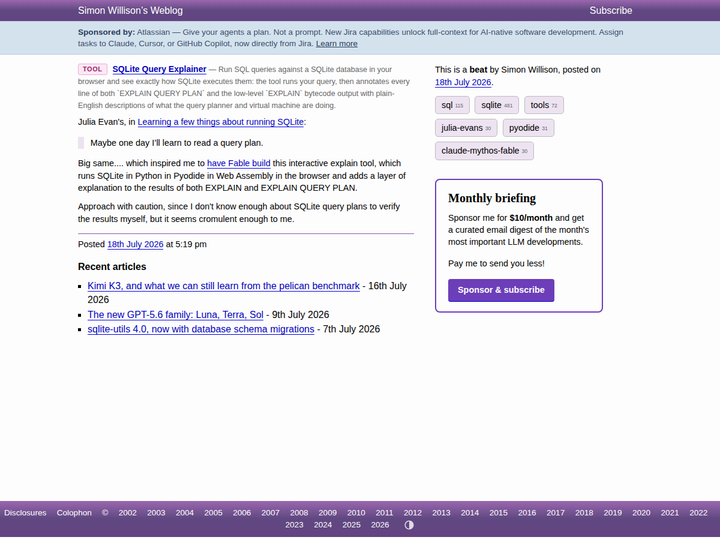Go to the 2016 archive
Screen dimensions: 720x540
click(527, 512)
